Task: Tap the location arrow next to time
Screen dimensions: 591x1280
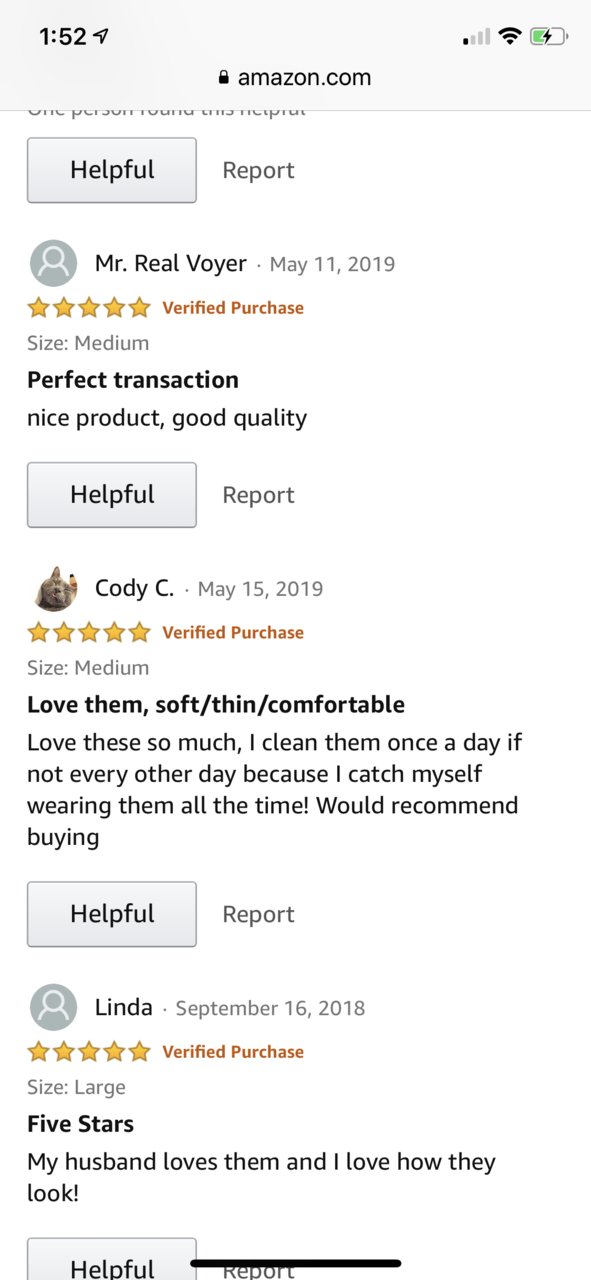Action: (x=101, y=37)
